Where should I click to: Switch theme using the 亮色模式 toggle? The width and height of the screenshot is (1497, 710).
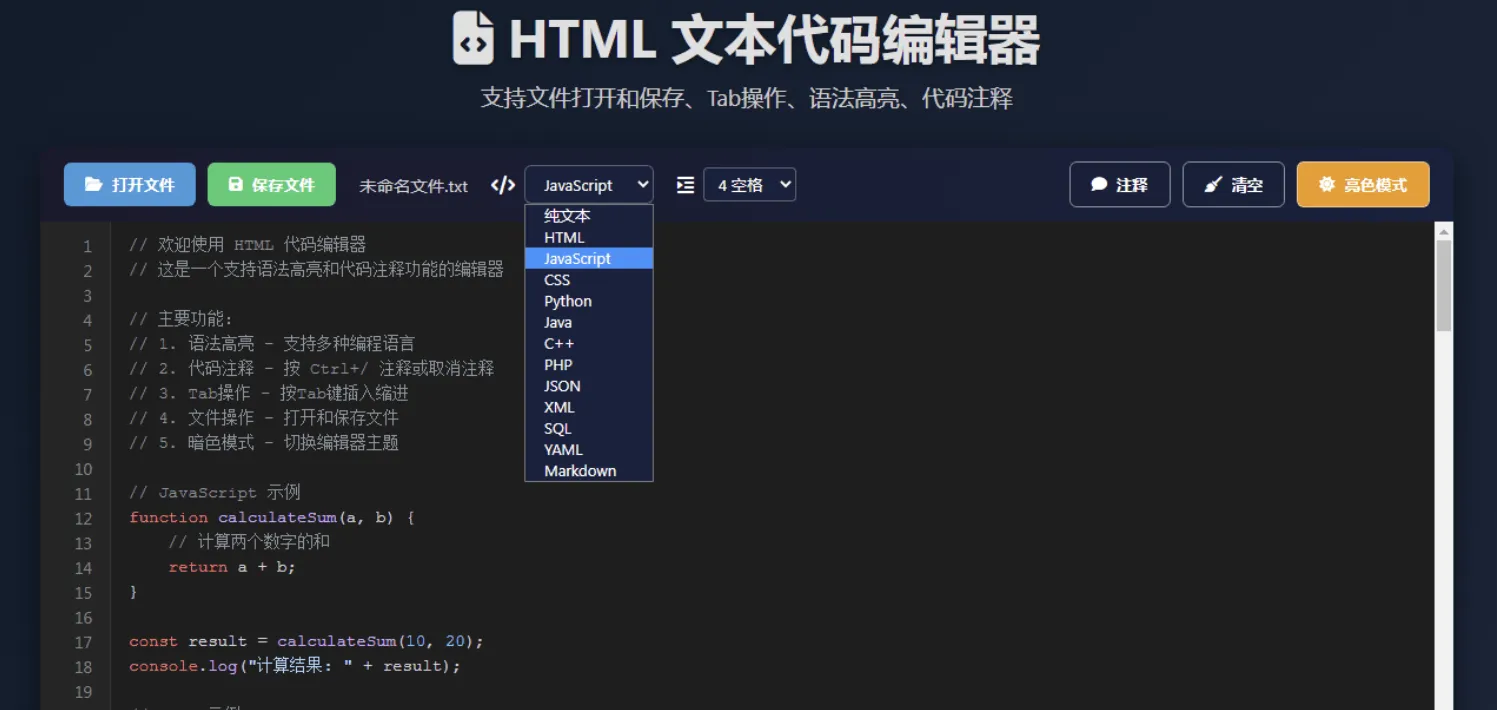tap(1362, 184)
